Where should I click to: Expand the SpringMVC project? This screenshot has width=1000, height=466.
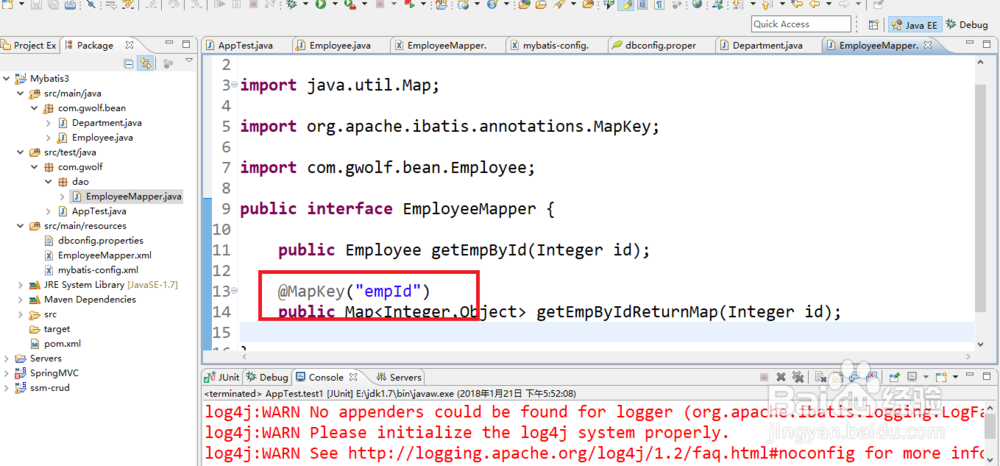click(x=6, y=373)
